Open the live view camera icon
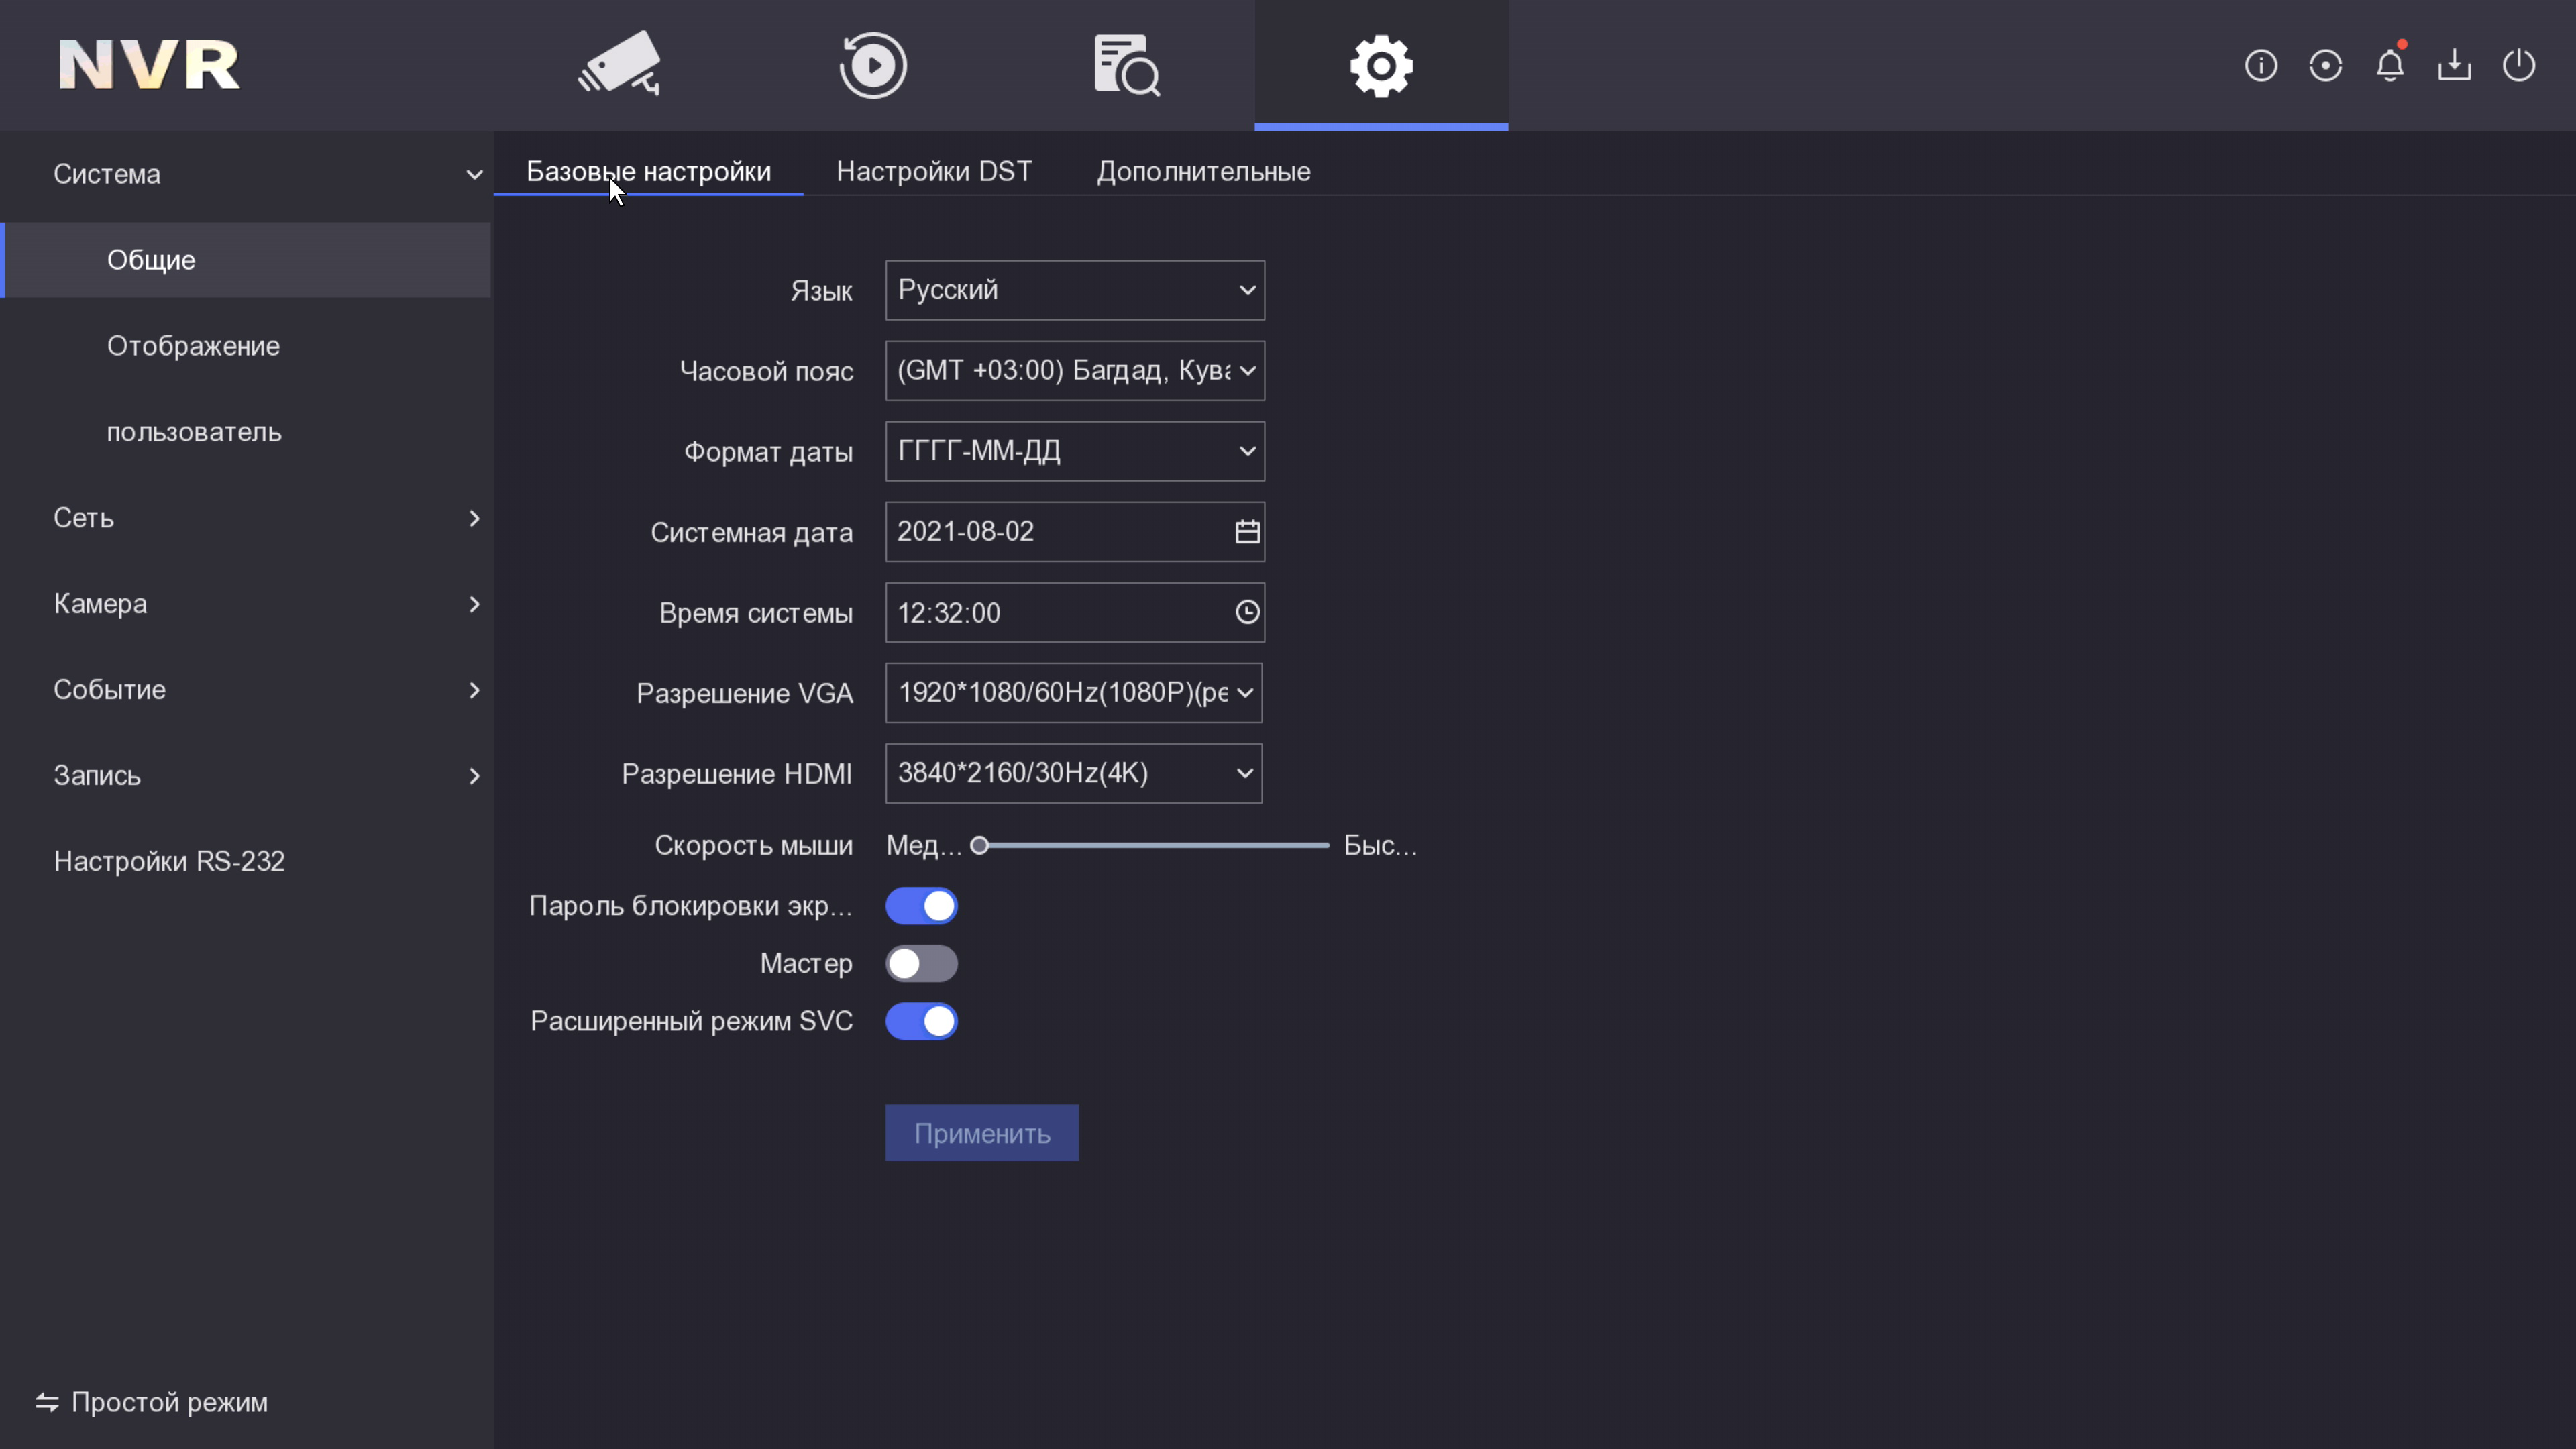This screenshot has width=2576, height=1449. 620,65
